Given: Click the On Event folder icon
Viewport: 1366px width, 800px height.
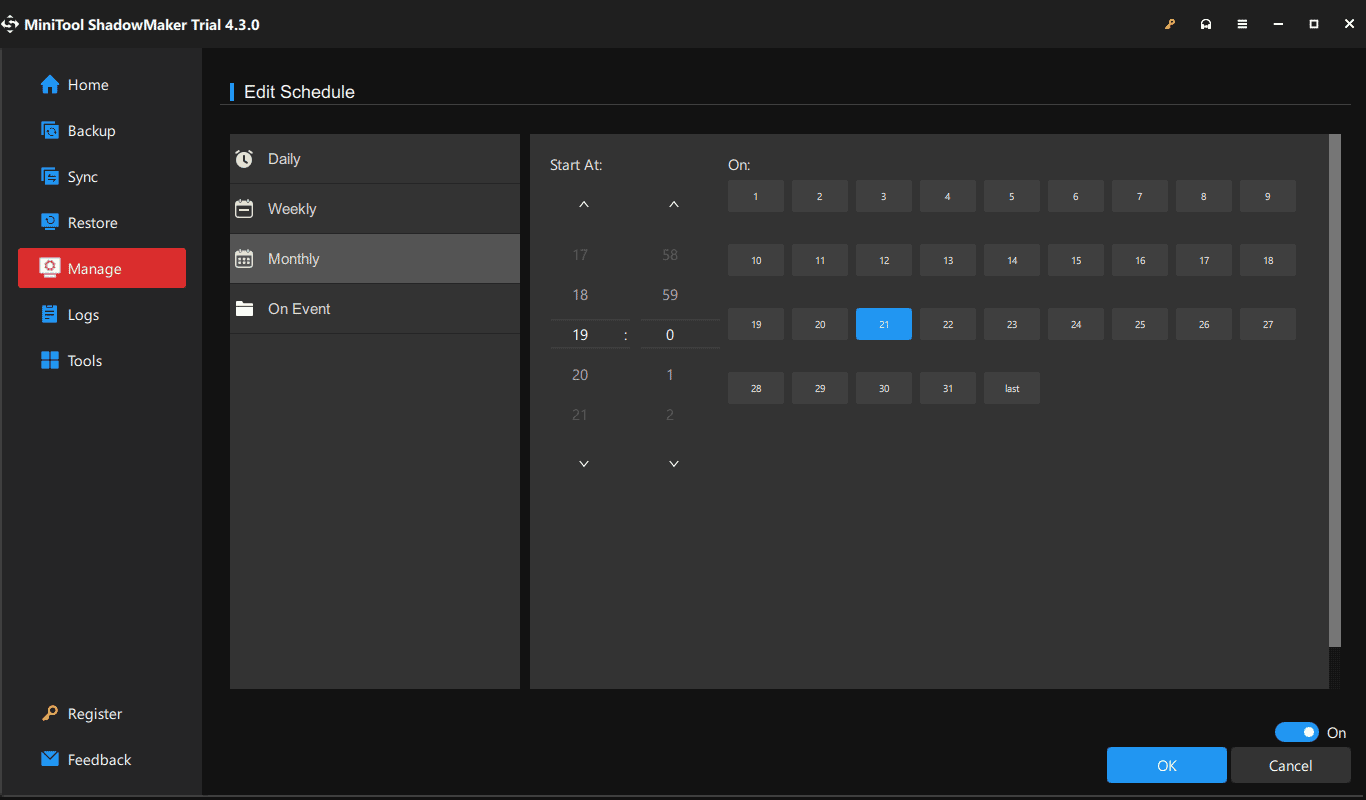Looking at the screenshot, I should point(244,309).
